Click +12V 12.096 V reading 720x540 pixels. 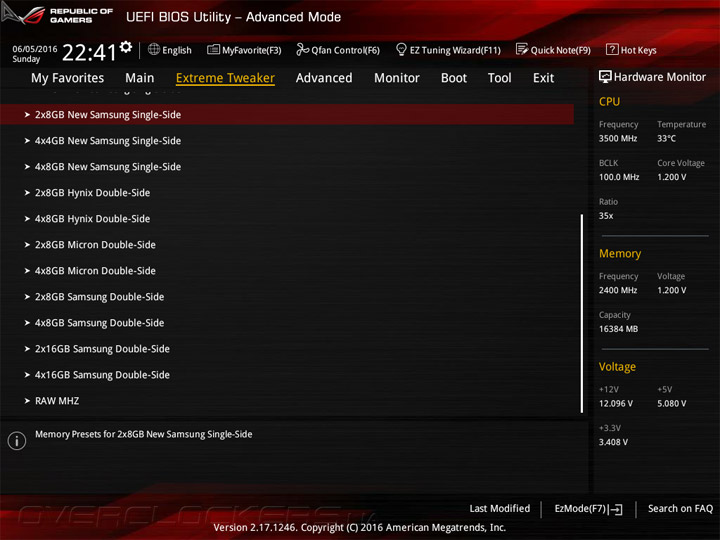(x=615, y=403)
